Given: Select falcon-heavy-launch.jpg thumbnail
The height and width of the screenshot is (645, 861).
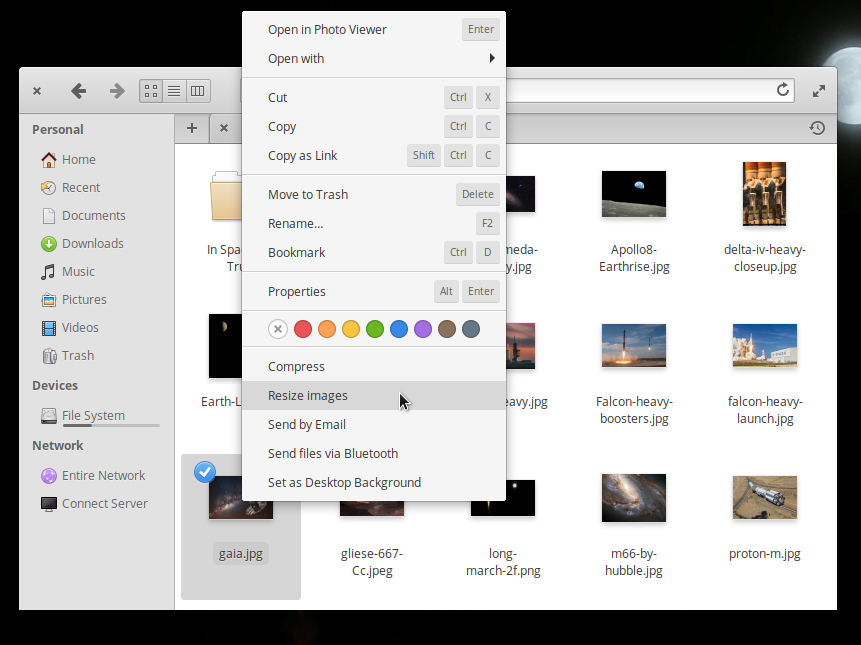Looking at the screenshot, I should [764, 346].
